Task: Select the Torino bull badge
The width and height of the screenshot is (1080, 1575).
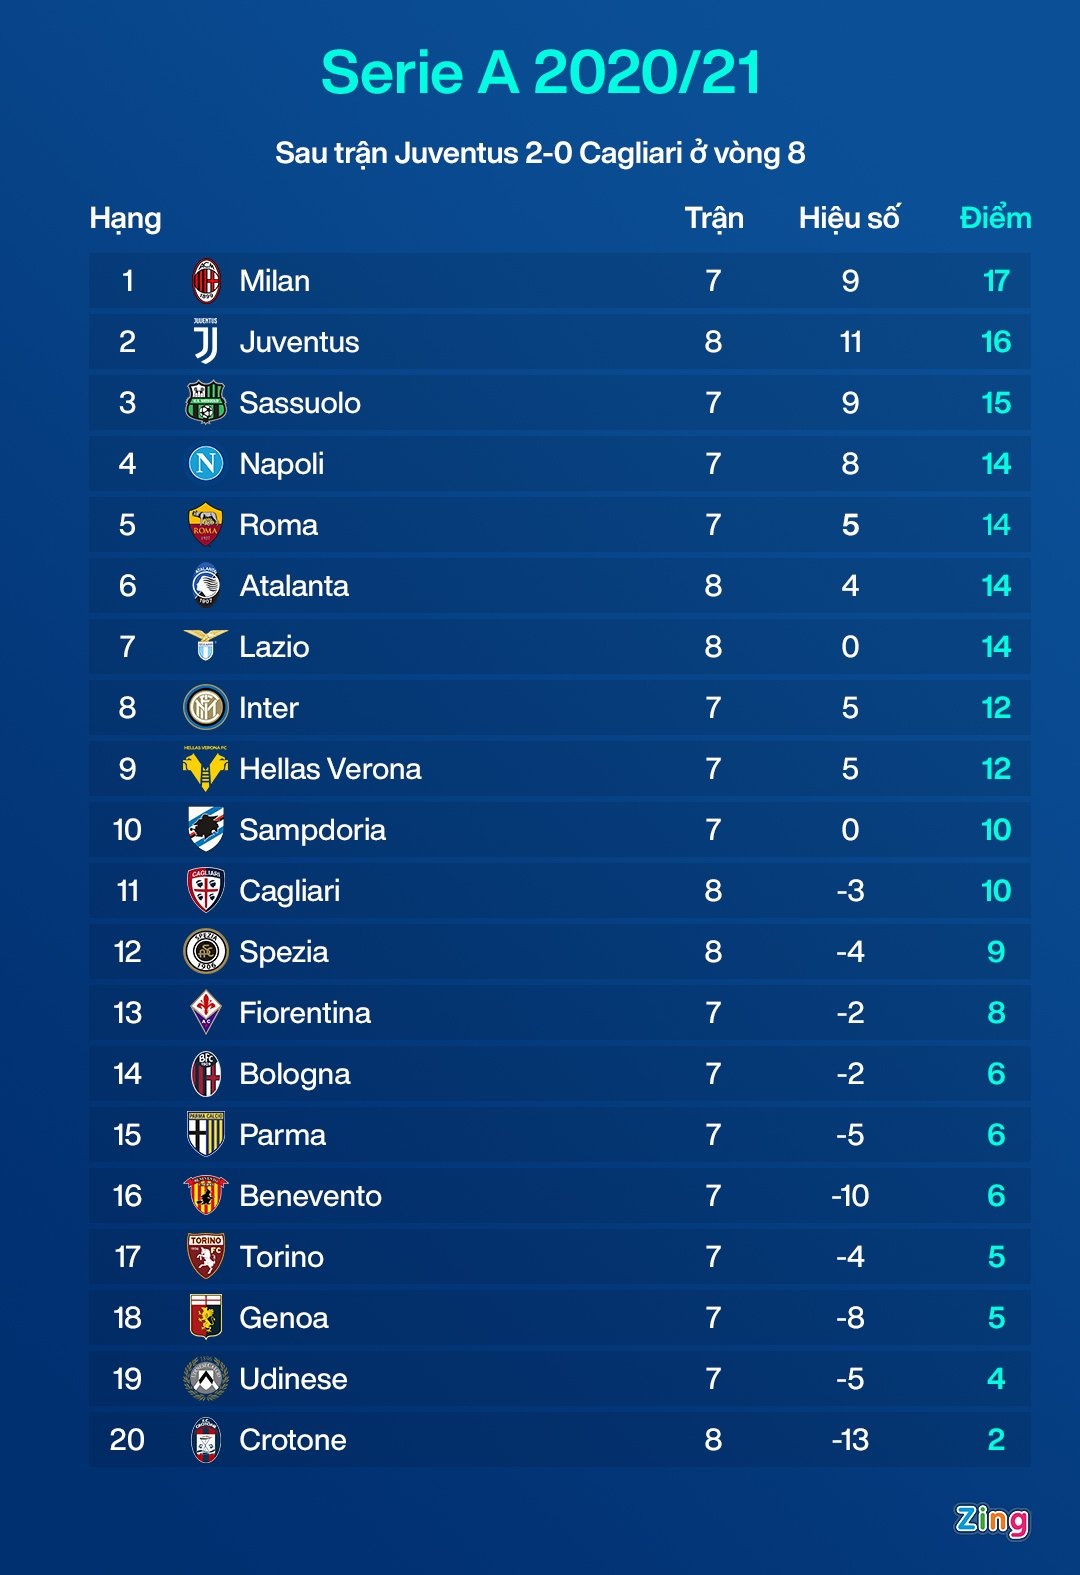Action: [x=206, y=1257]
